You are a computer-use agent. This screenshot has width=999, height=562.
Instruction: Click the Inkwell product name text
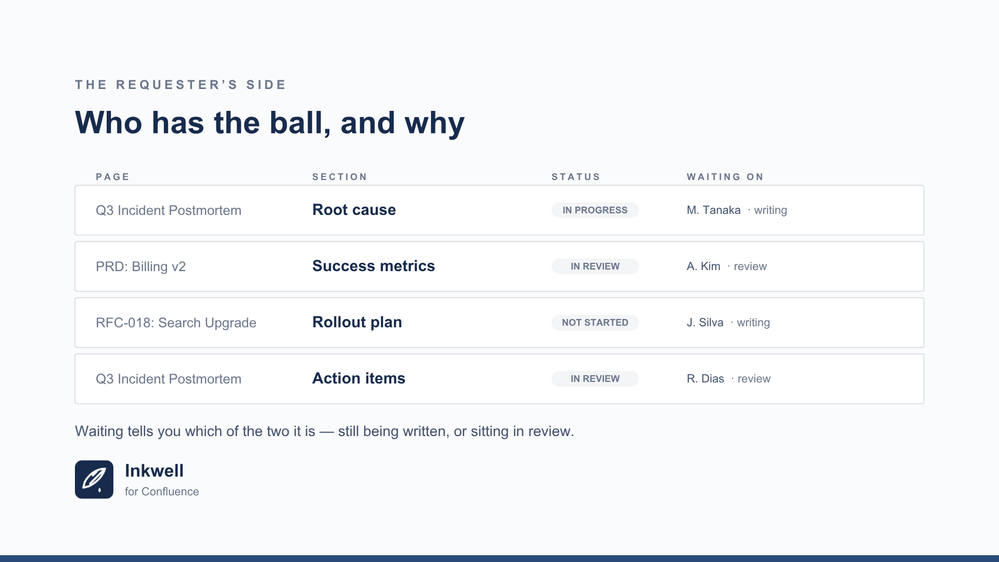[x=154, y=471]
